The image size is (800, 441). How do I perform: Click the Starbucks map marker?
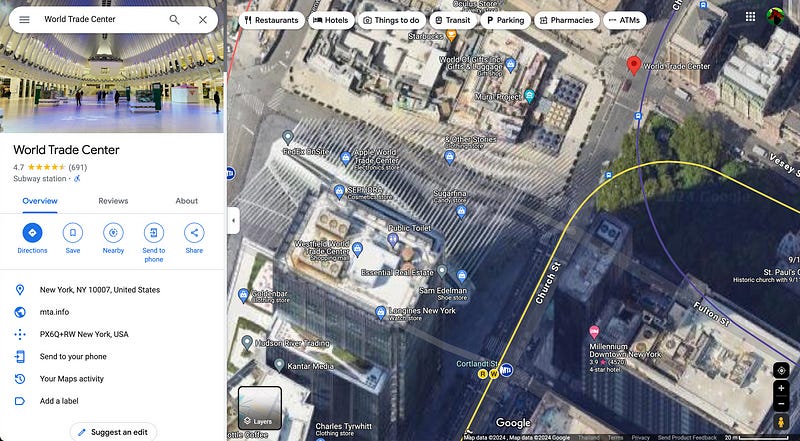(x=451, y=35)
